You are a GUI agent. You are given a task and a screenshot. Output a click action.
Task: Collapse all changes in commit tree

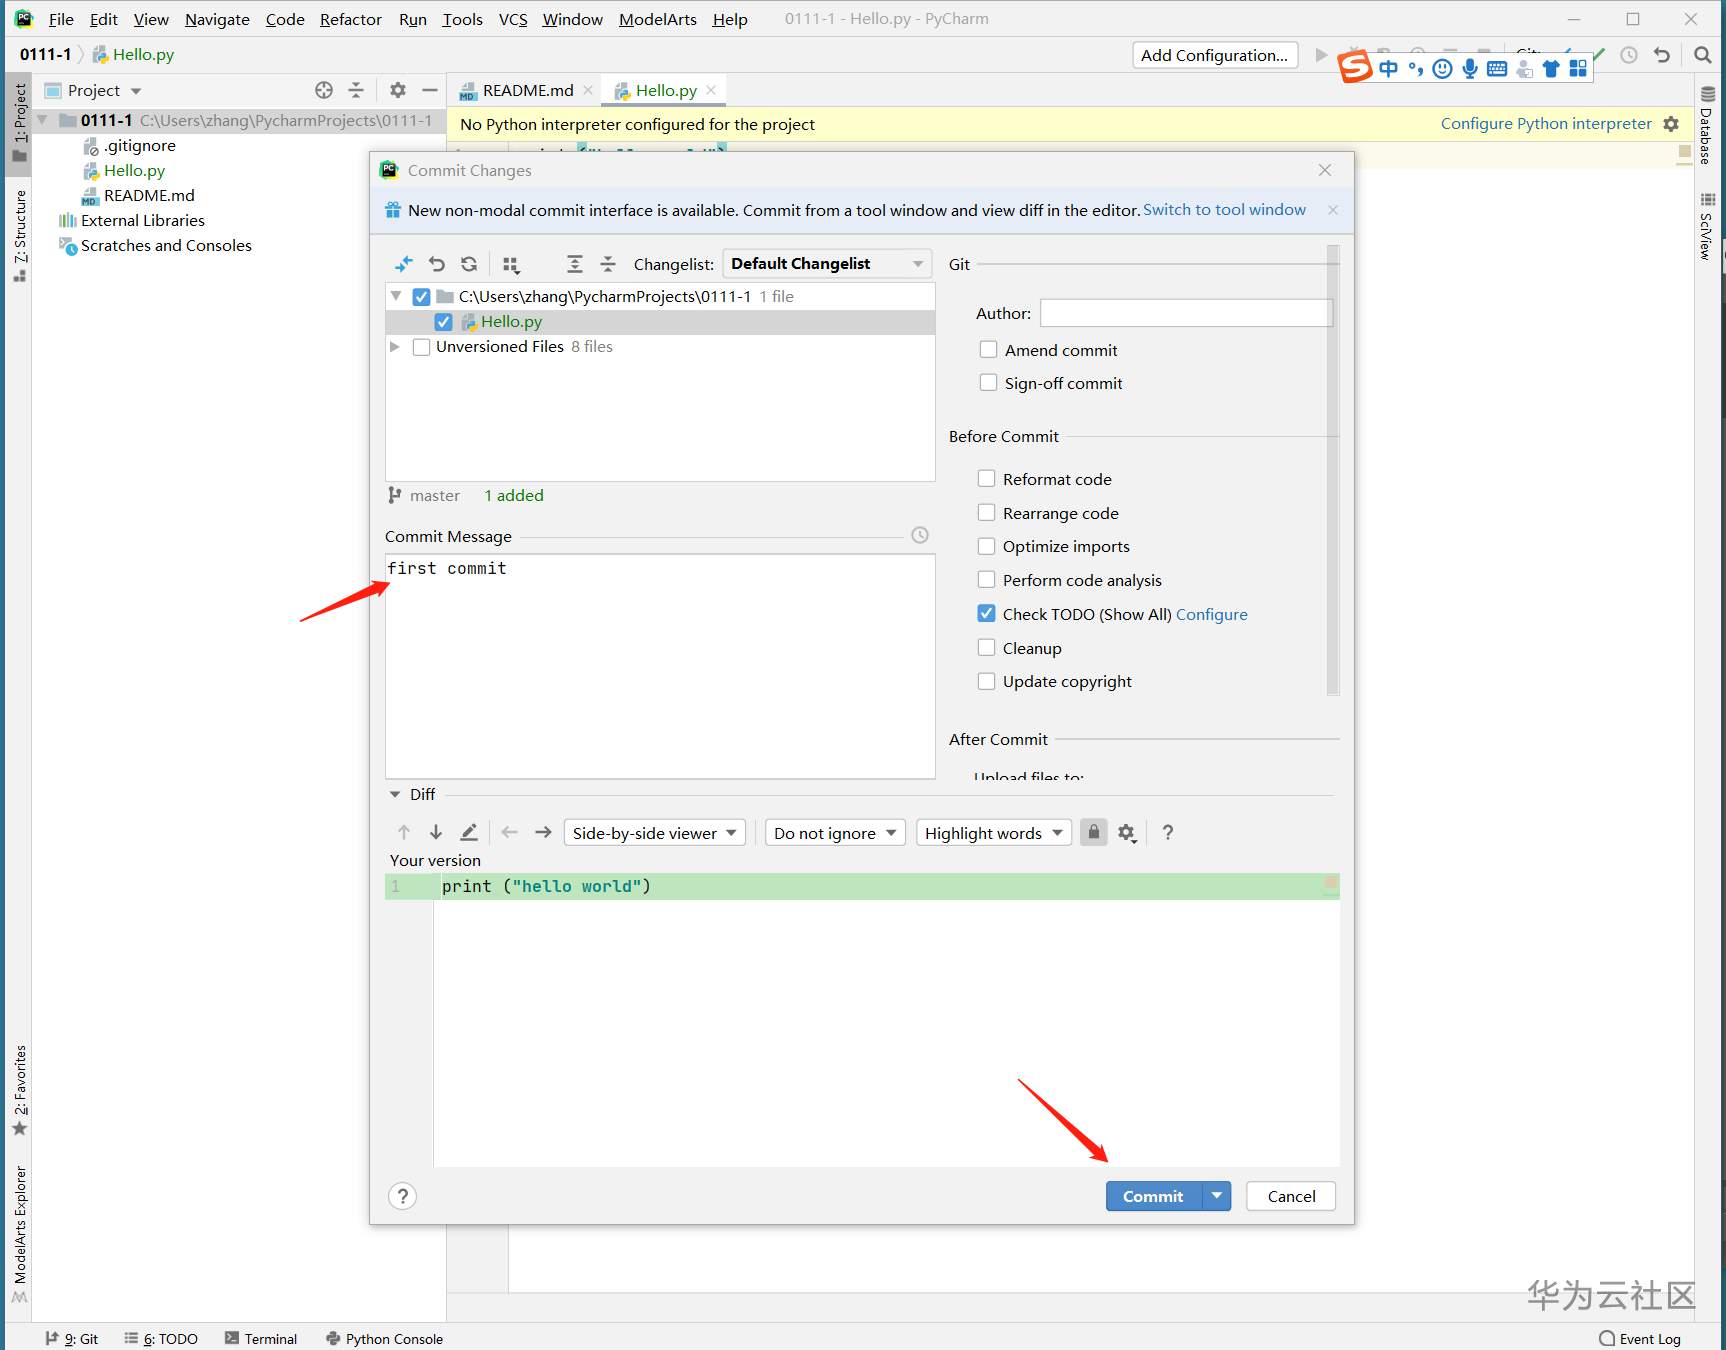coord(608,264)
